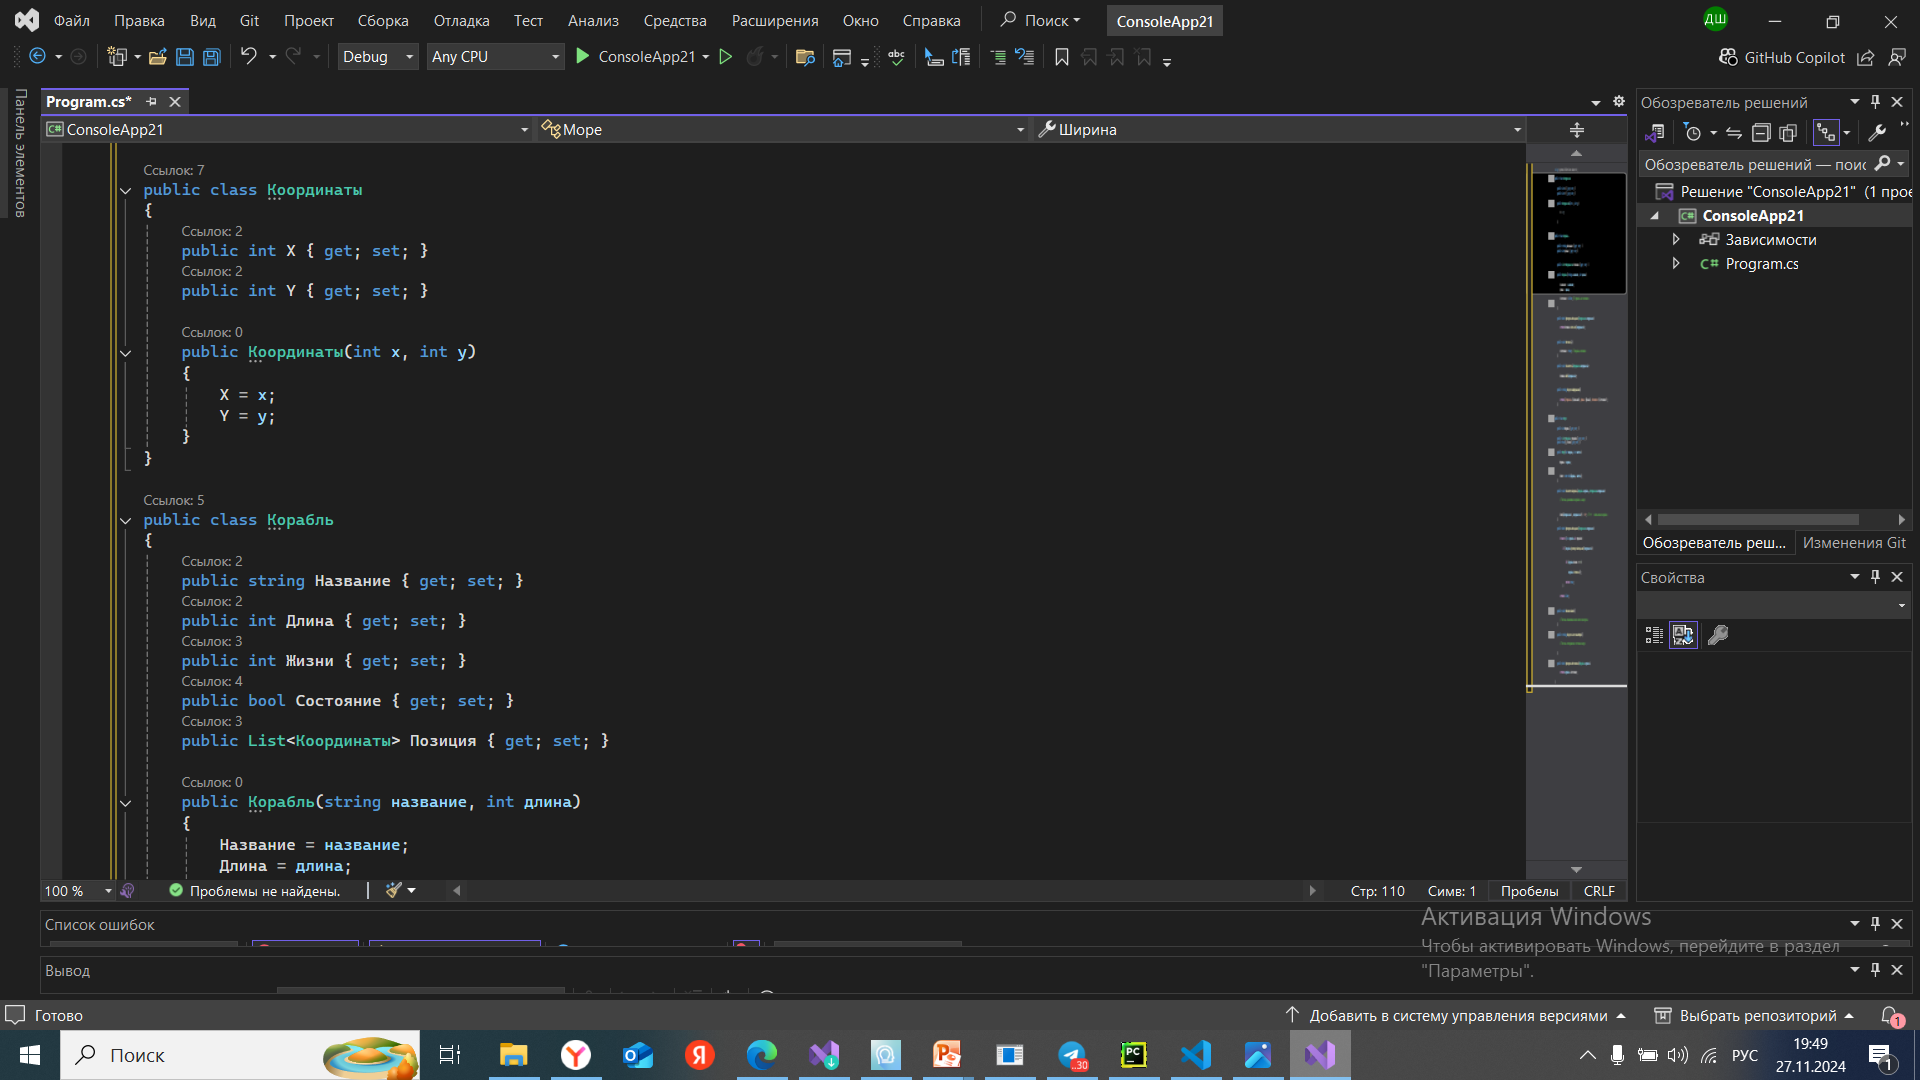Open the Ширина member navigation dropdown
This screenshot has height=1080, width=1920.
pos(1280,130)
